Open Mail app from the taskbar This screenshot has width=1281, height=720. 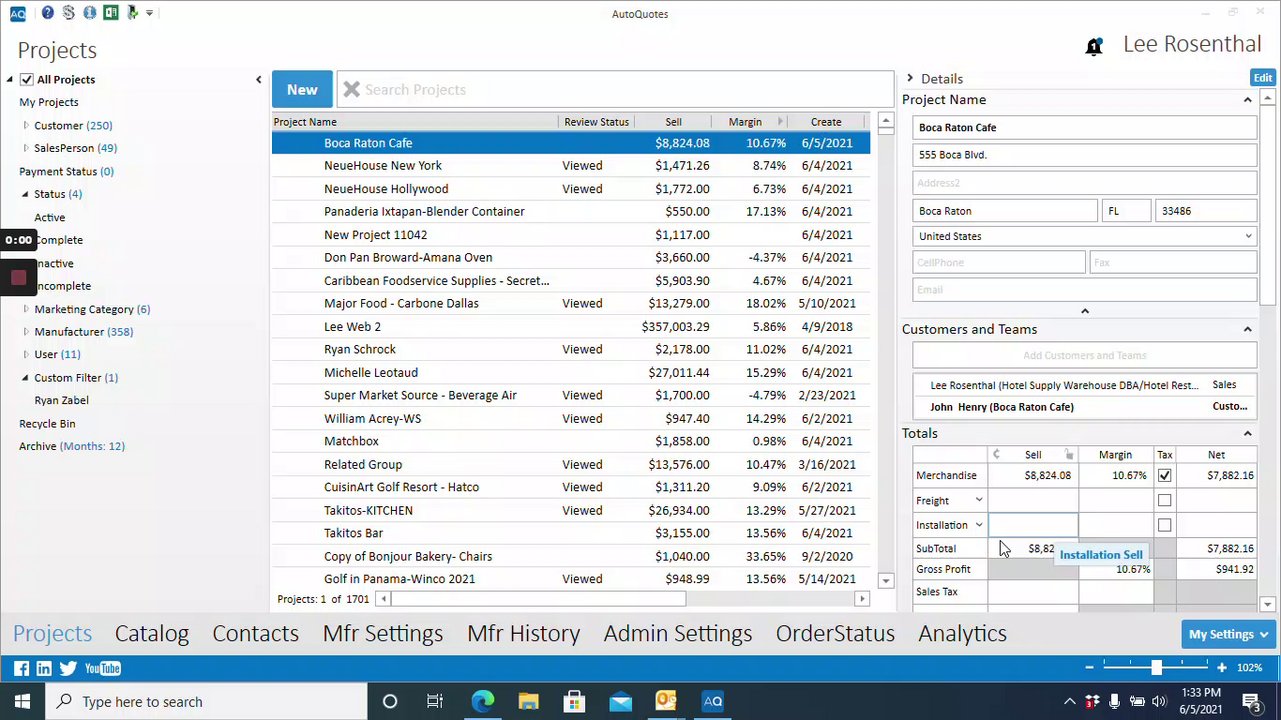click(620, 702)
